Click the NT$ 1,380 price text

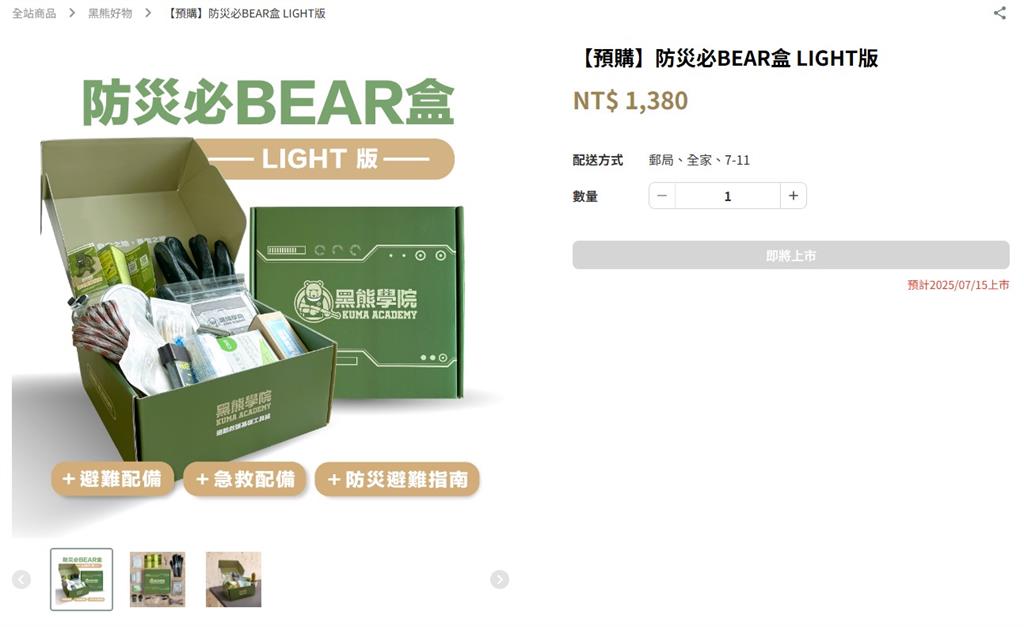pyautogui.click(x=630, y=101)
